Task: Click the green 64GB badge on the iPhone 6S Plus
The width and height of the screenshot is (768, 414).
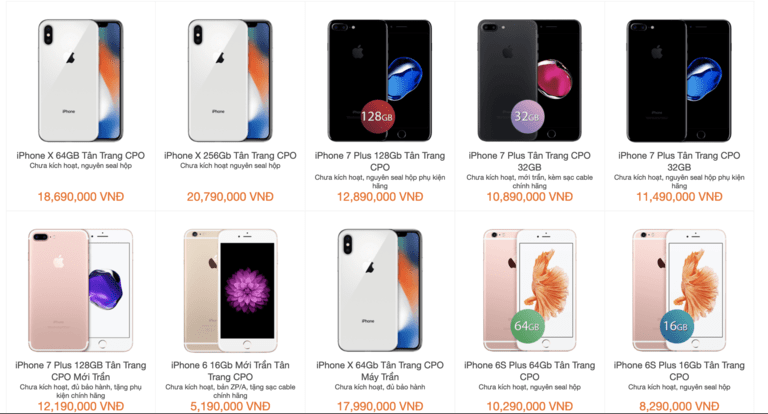Action: 527,326
